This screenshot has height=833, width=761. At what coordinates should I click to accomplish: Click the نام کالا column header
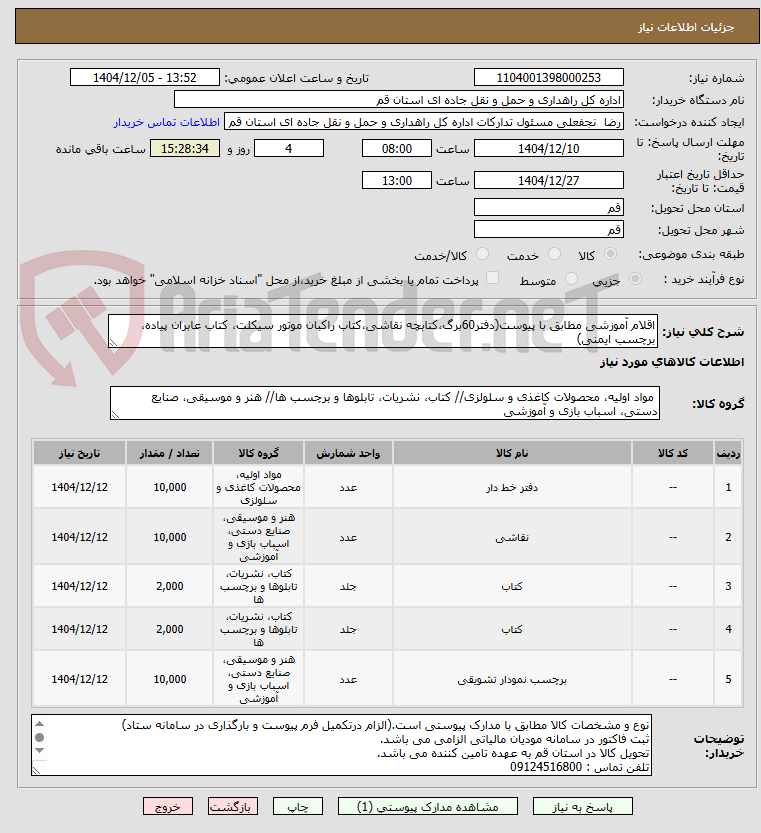point(512,453)
